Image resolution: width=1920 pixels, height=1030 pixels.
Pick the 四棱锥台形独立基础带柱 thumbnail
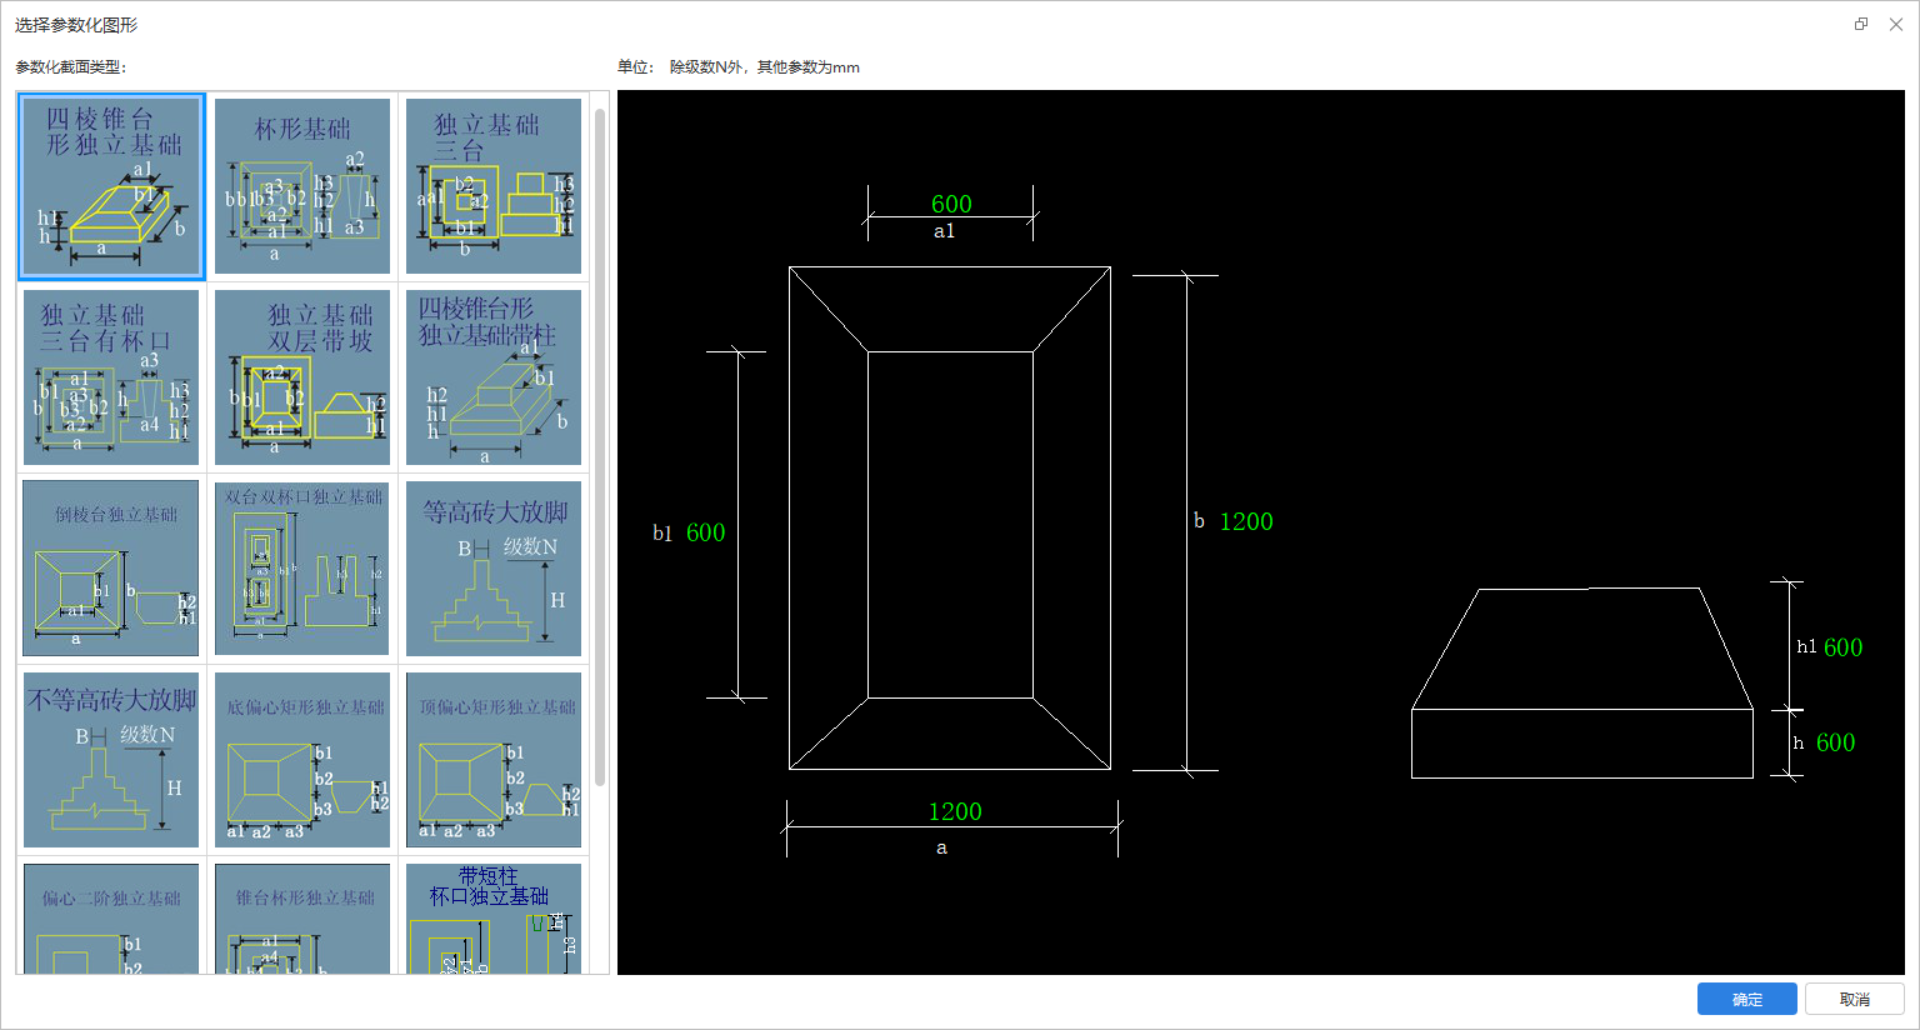(493, 377)
